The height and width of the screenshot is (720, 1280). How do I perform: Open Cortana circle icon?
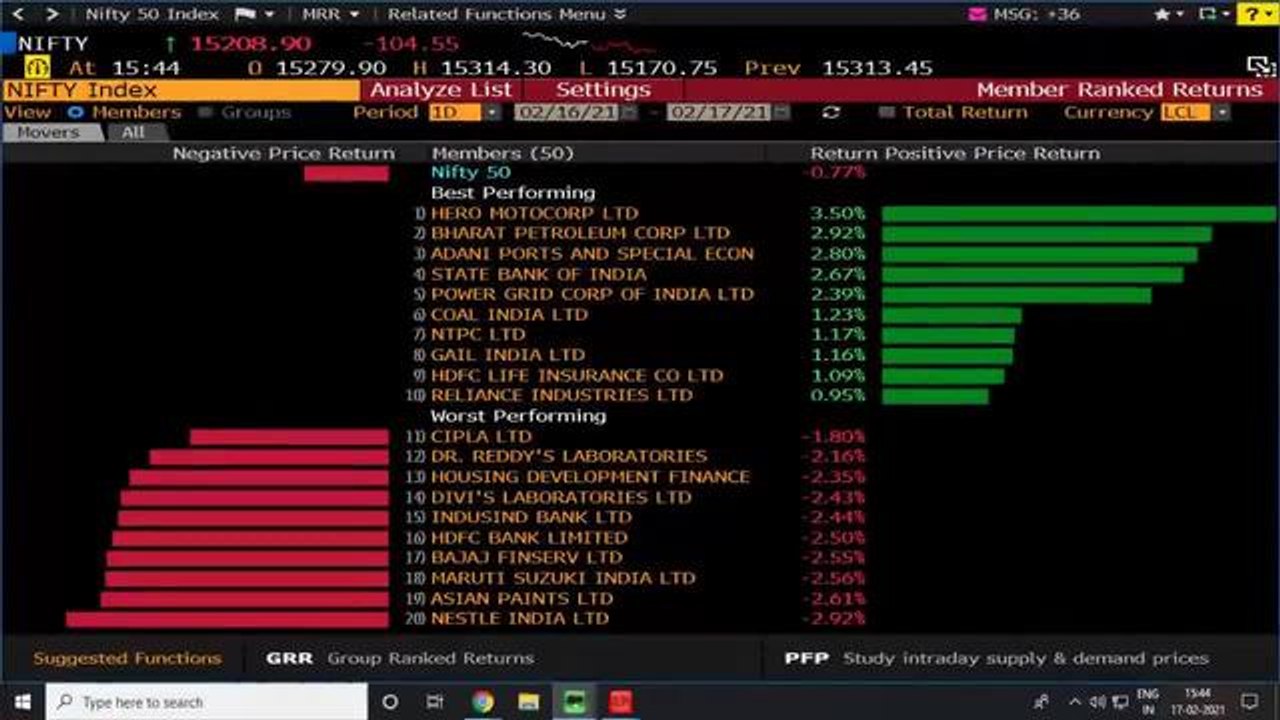point(390,702)
